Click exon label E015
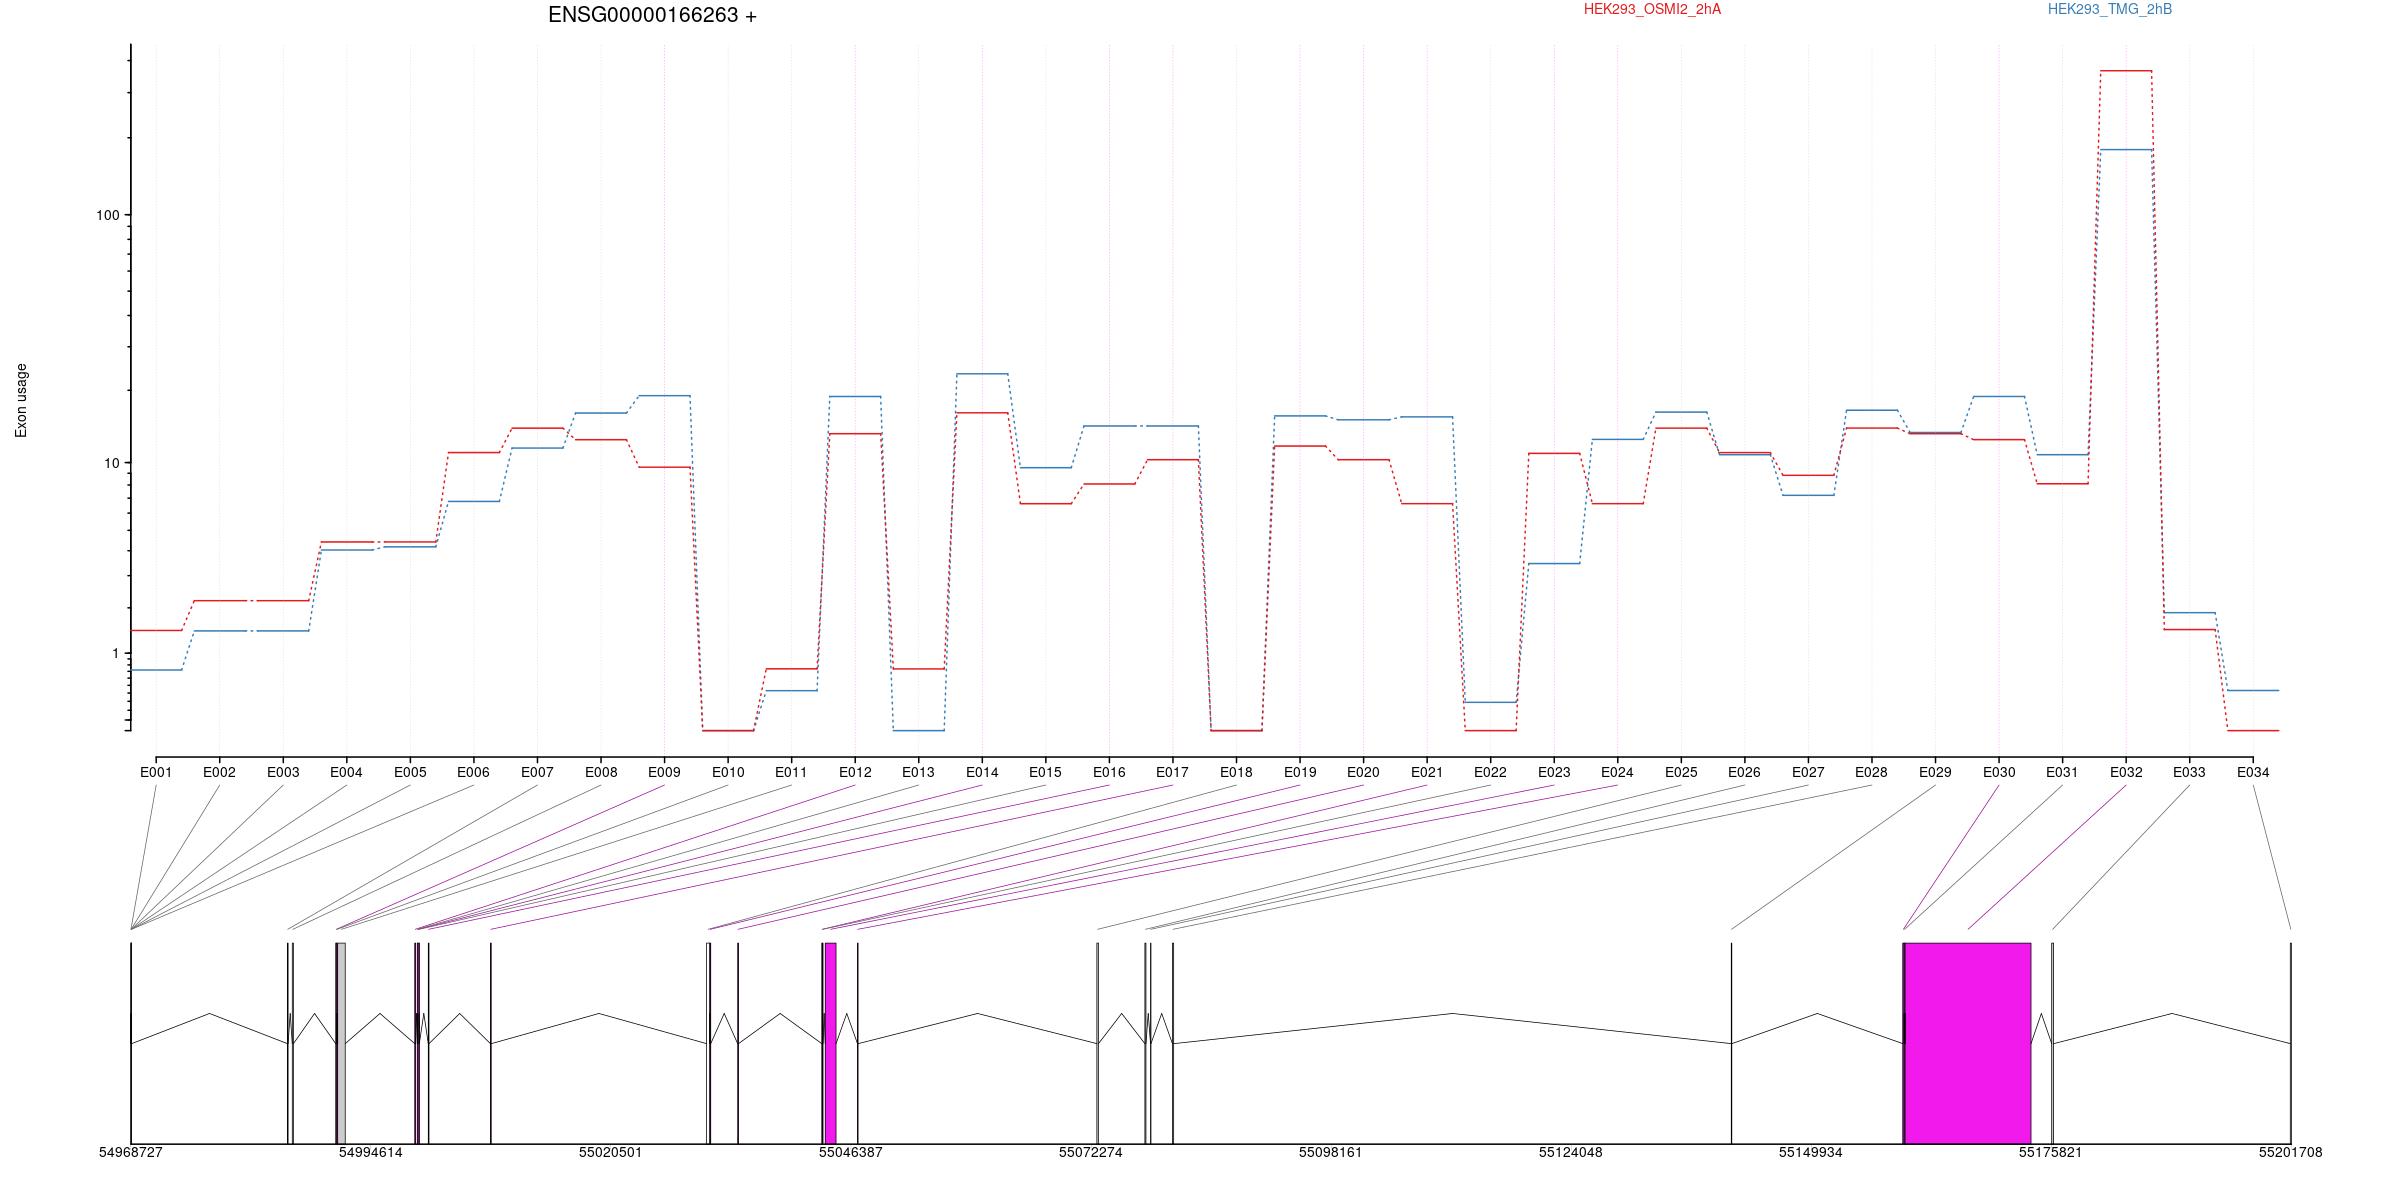The image size is (2400, 1200). tap(1045, 772)
